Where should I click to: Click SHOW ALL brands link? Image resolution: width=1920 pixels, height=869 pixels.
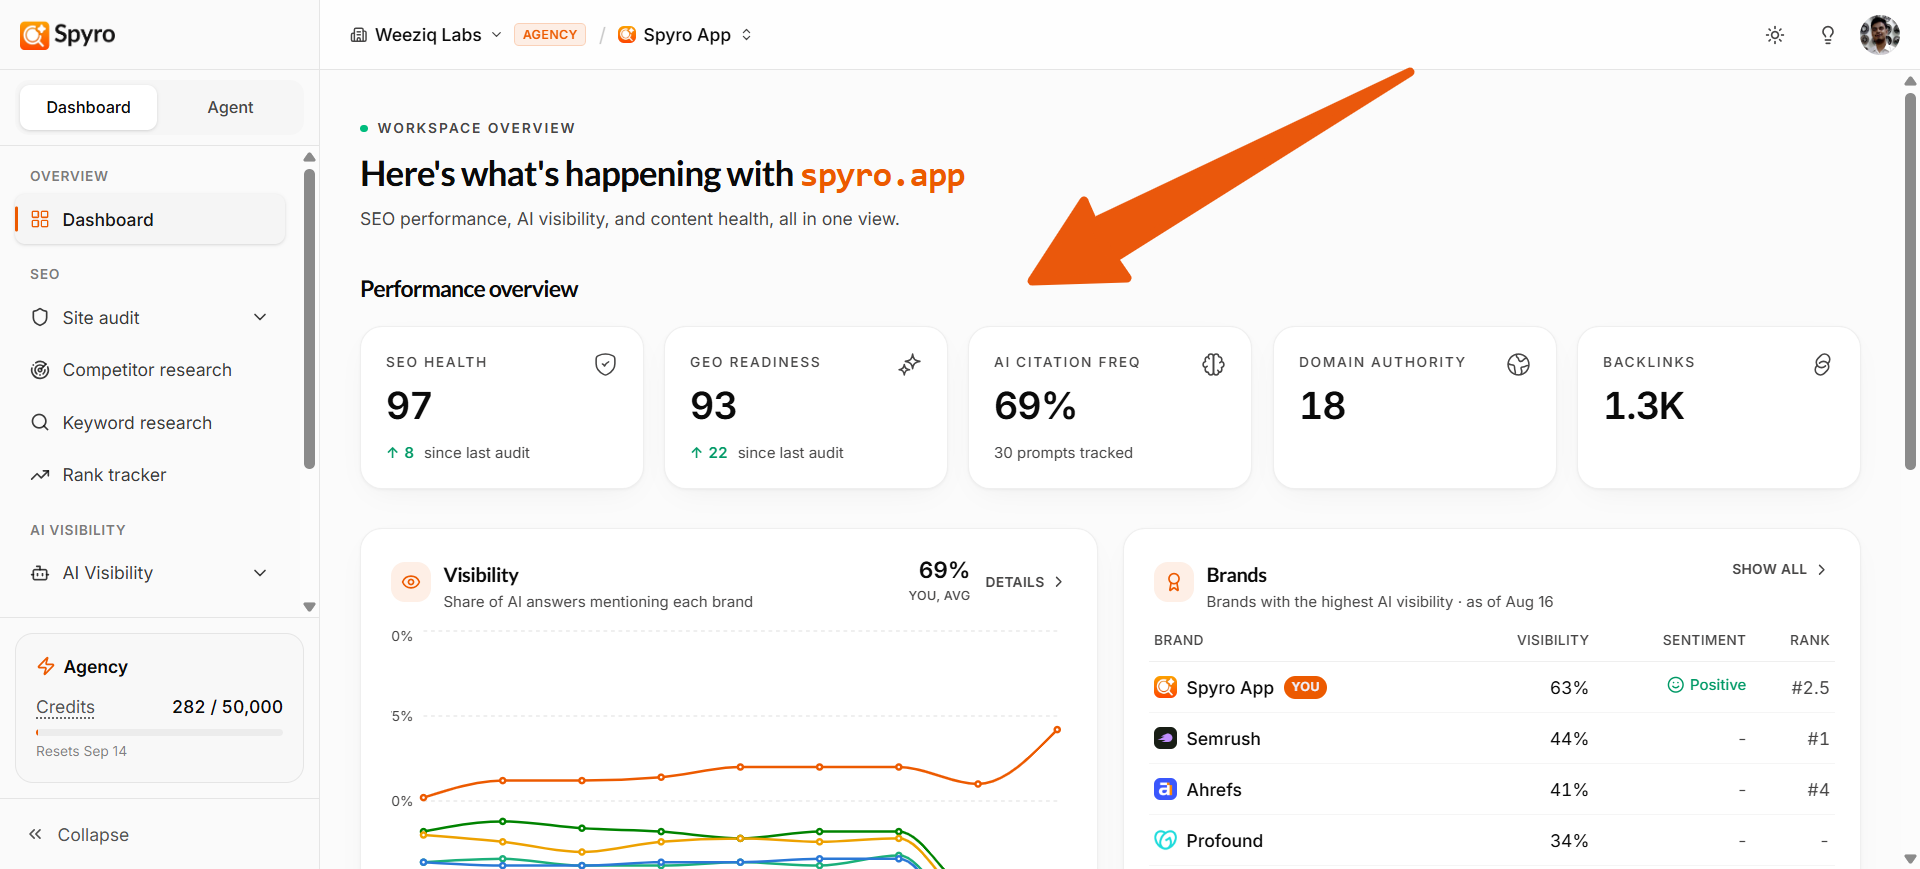(x=1779, y=569)
